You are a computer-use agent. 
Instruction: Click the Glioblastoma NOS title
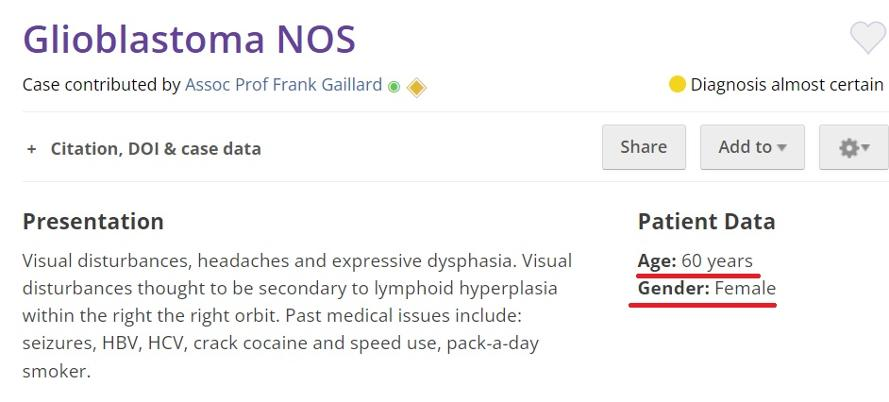(x=189, y=39)
